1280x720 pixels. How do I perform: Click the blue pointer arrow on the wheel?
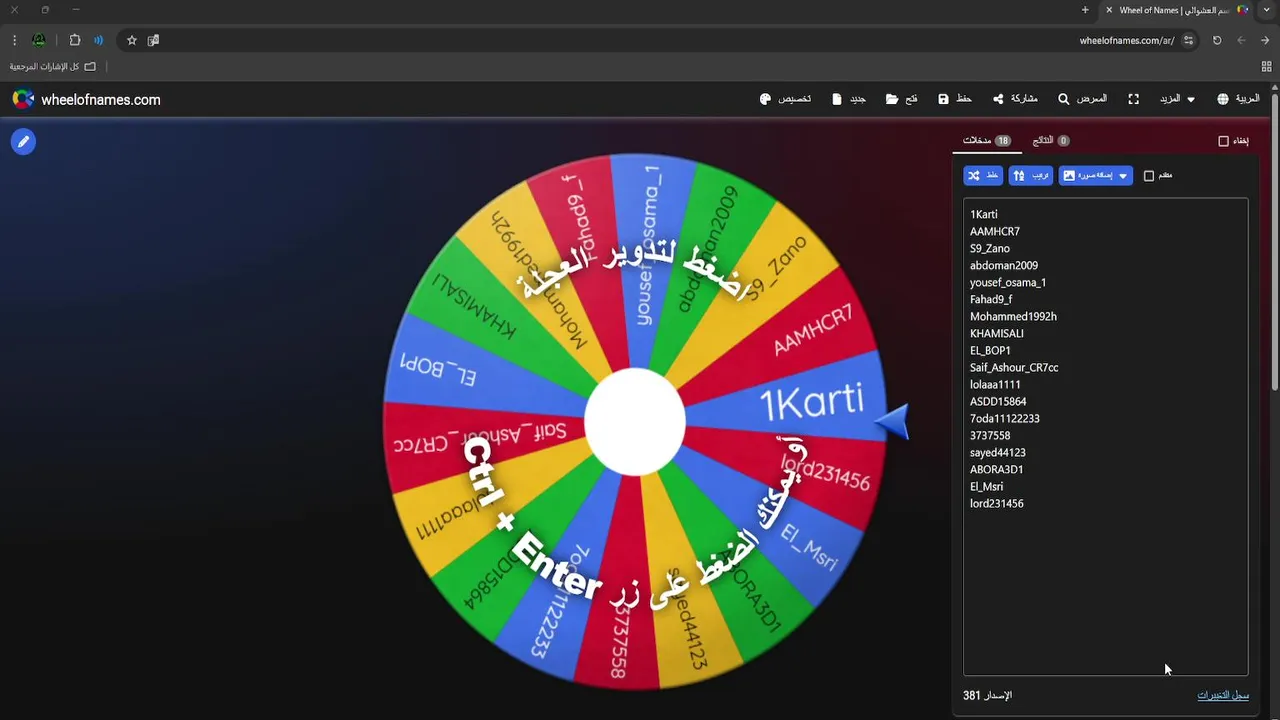coord(893,422)
